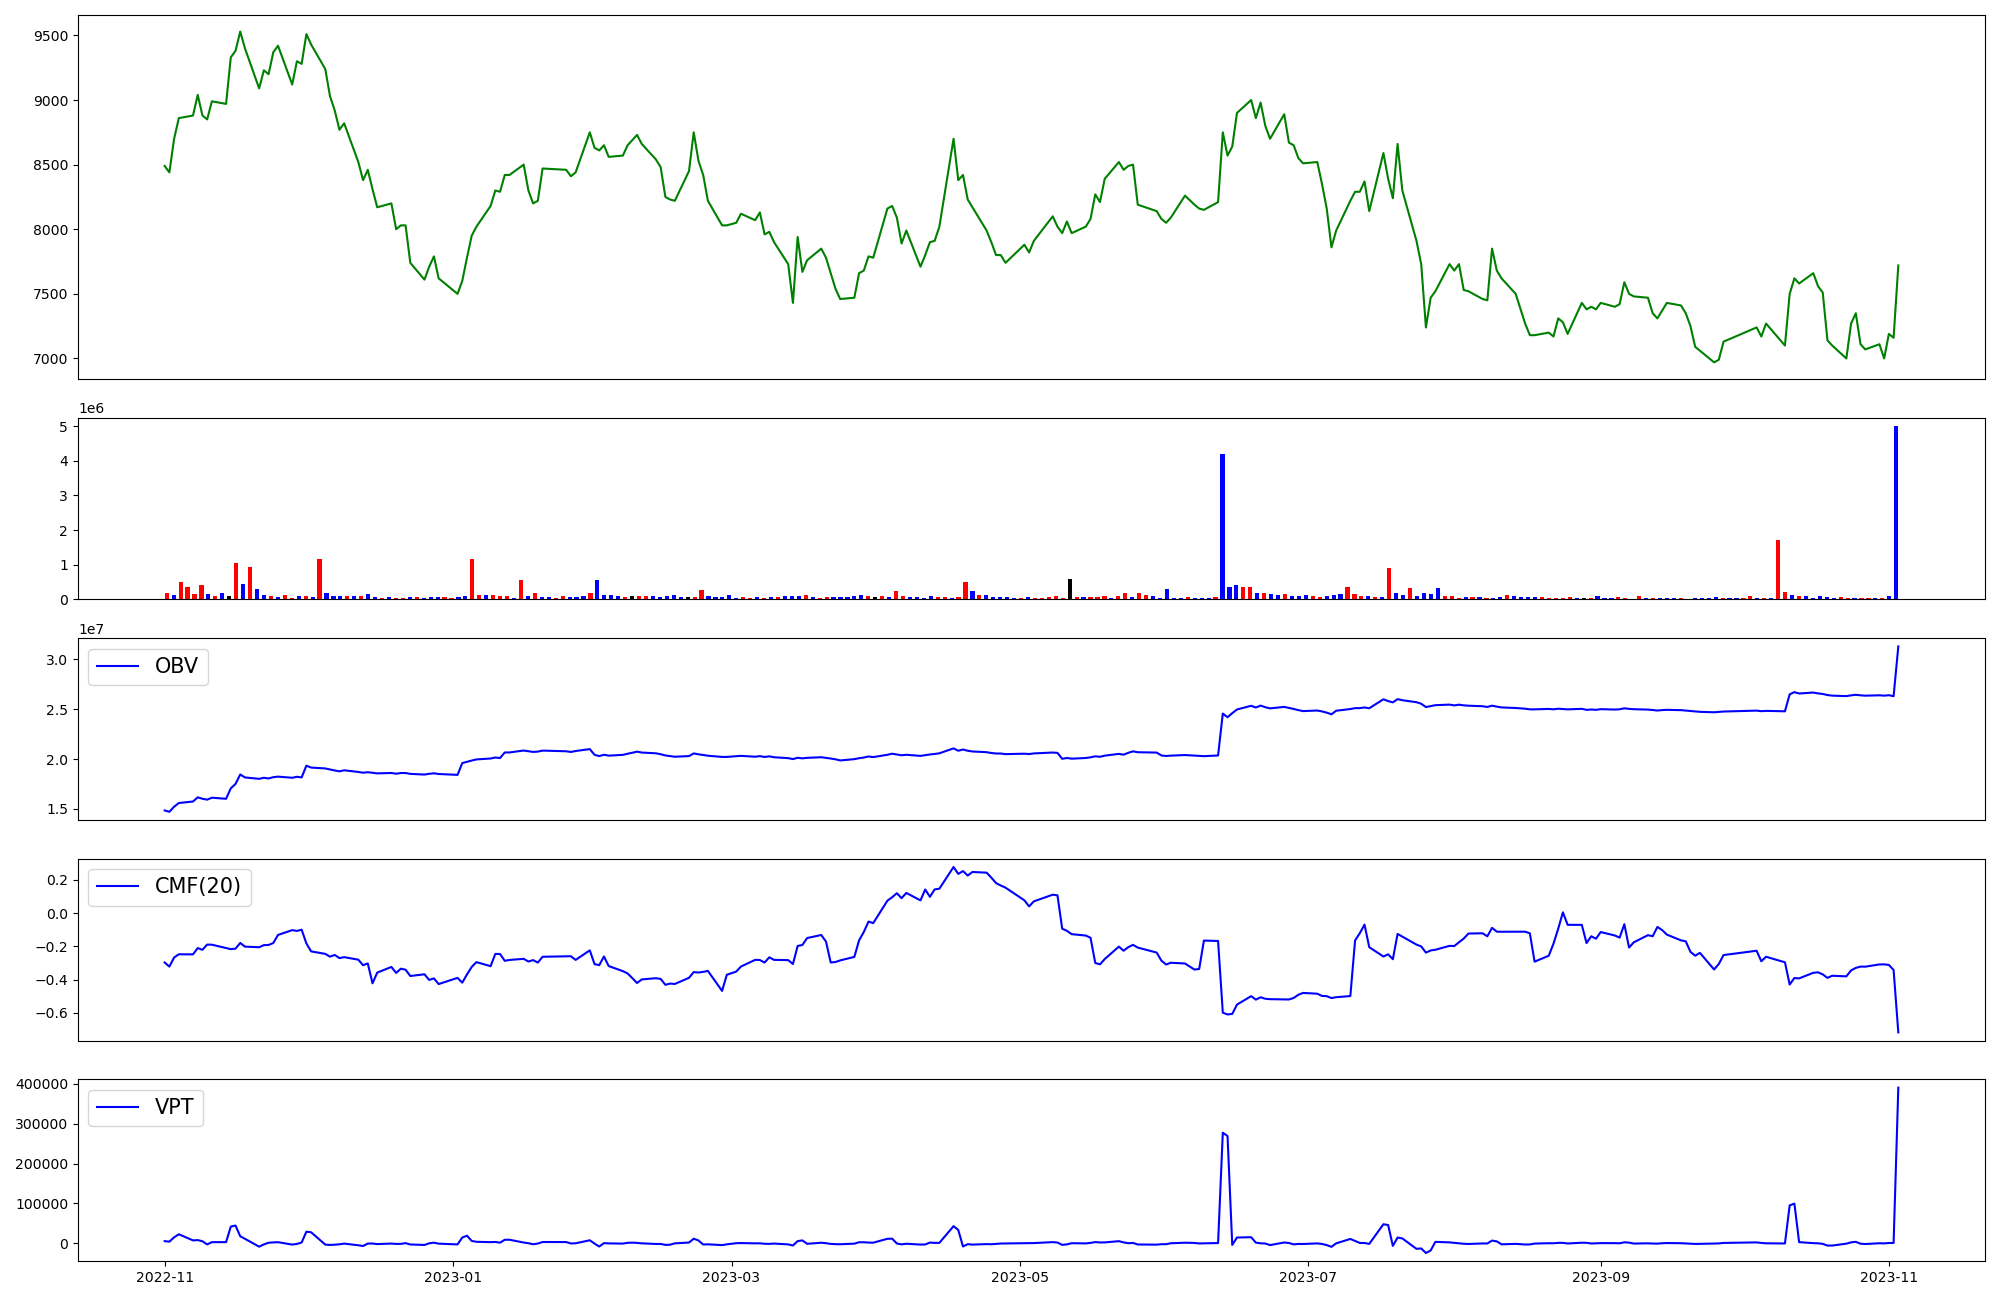Click the tallest blue volume bar at far right
The width and height of the screenshot is (2000, 1300).
pyautogui.click(x=1896, y=510)
